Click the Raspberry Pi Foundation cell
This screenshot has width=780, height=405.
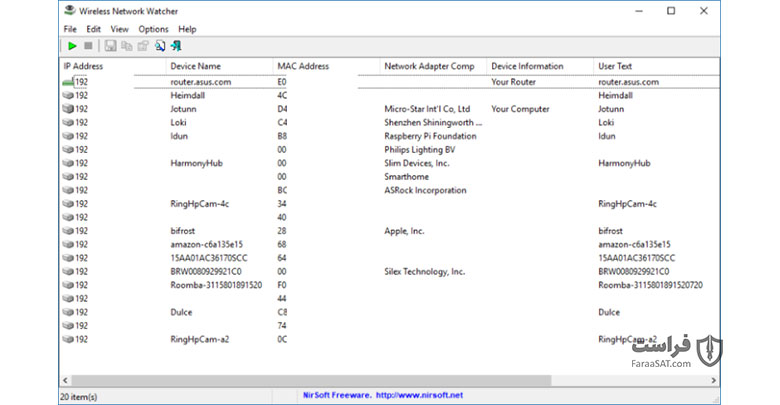tap(430, 136)
